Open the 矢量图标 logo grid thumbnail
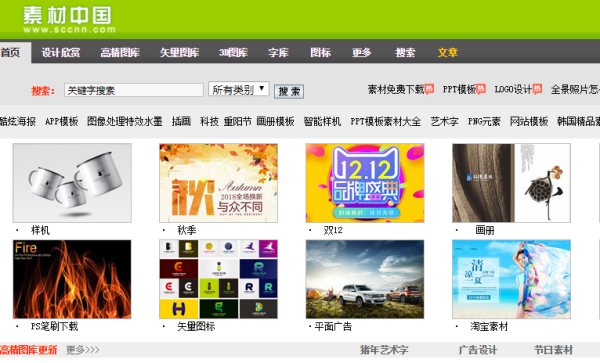This screenshot has height=363, width=600. click(218, 279)
